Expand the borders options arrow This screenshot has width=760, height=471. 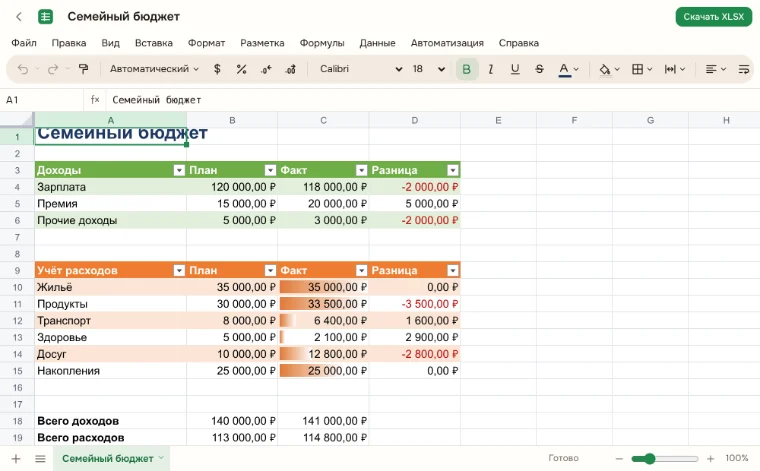pos(650,69)
